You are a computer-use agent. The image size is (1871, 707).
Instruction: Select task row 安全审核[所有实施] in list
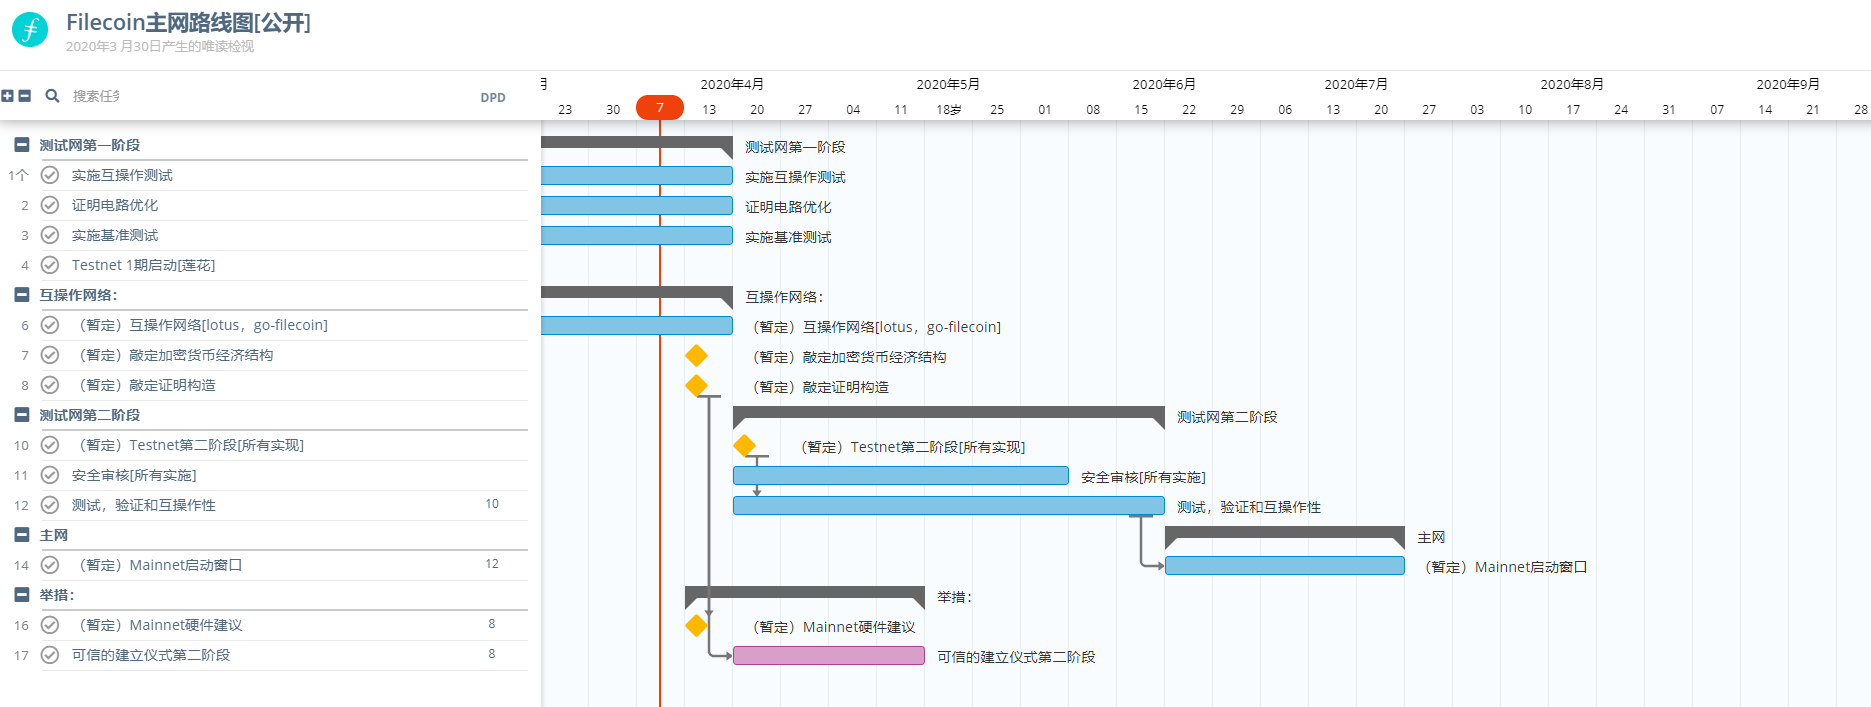(264, 475)
